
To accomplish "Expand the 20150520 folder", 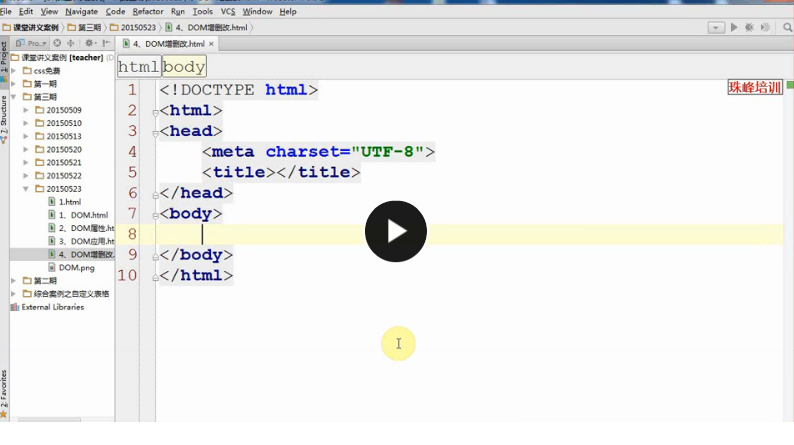I will [26, 149].
